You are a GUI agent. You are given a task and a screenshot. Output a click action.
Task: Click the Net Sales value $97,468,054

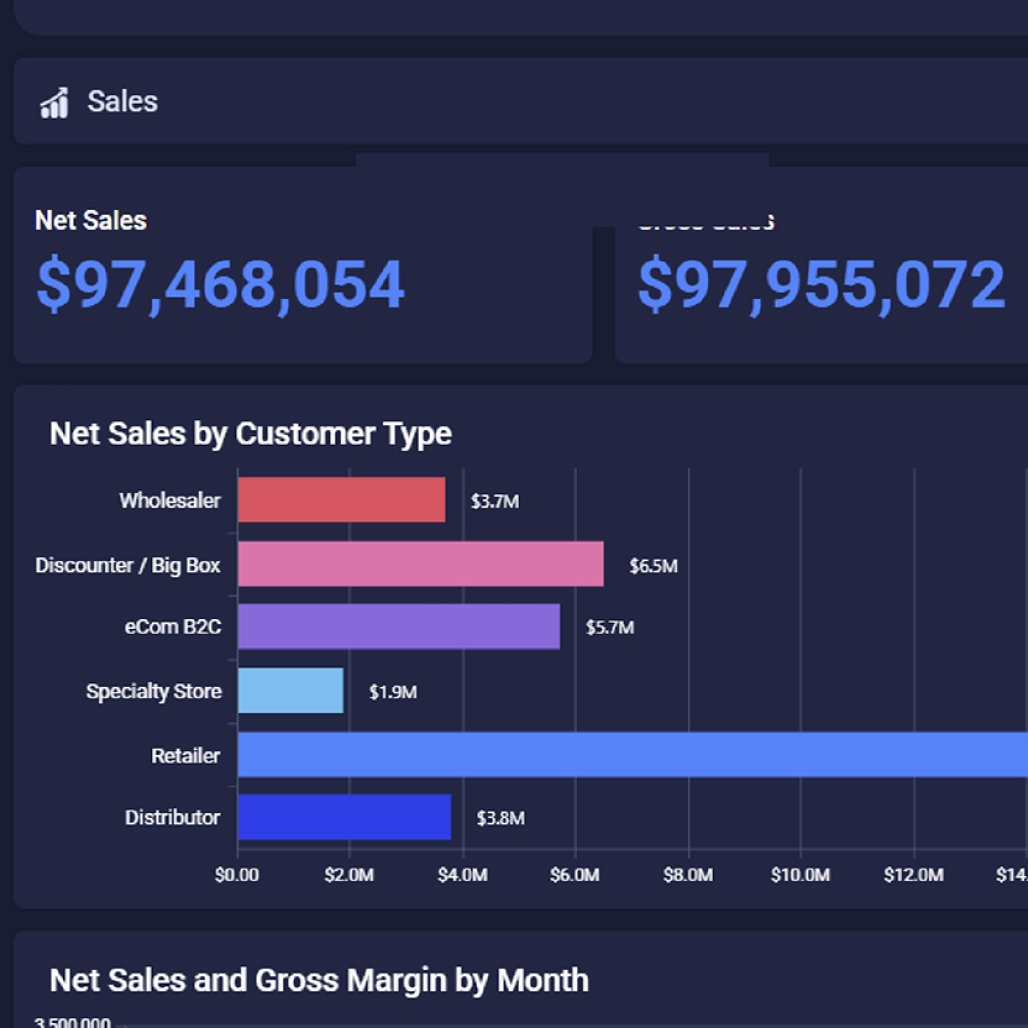tap(220, 284)
